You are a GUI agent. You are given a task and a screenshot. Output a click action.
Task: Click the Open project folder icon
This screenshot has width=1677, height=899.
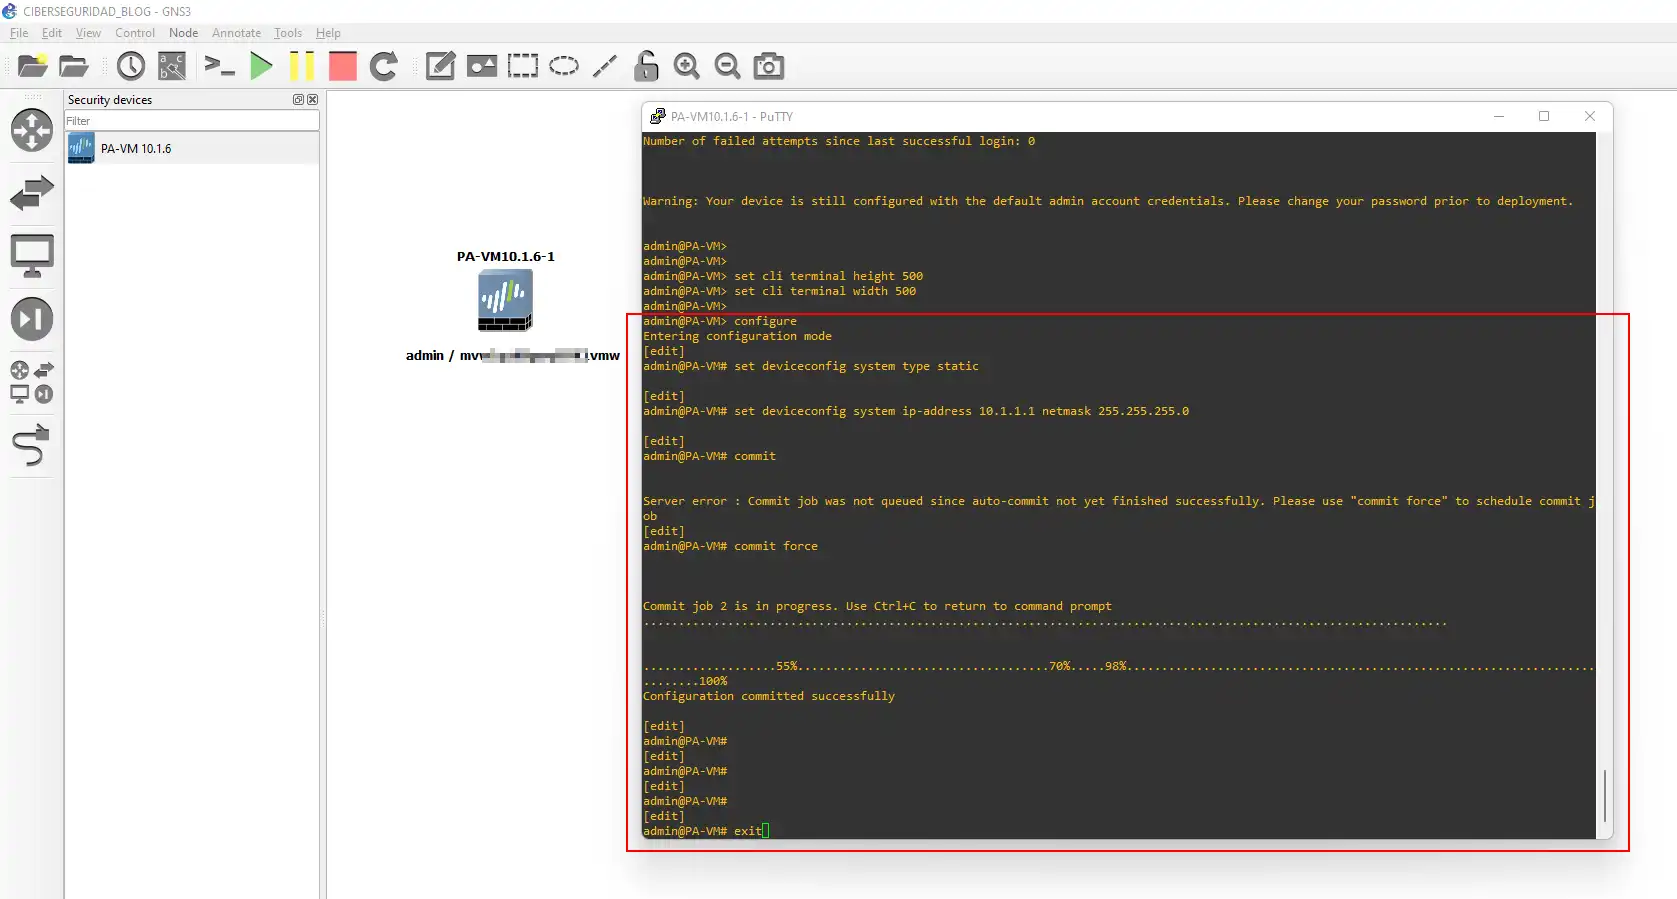(x=74, y=66)
